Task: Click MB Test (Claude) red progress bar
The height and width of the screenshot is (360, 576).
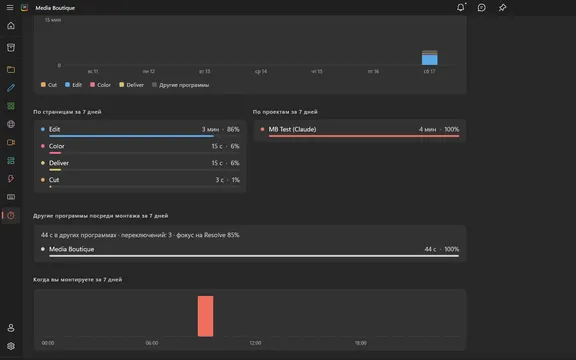Action: tap(364, 136)
